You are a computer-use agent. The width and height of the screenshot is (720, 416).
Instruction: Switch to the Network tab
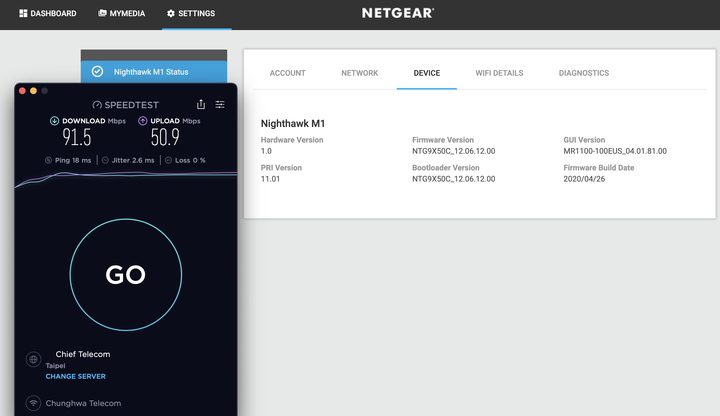(x=360, y=73)
